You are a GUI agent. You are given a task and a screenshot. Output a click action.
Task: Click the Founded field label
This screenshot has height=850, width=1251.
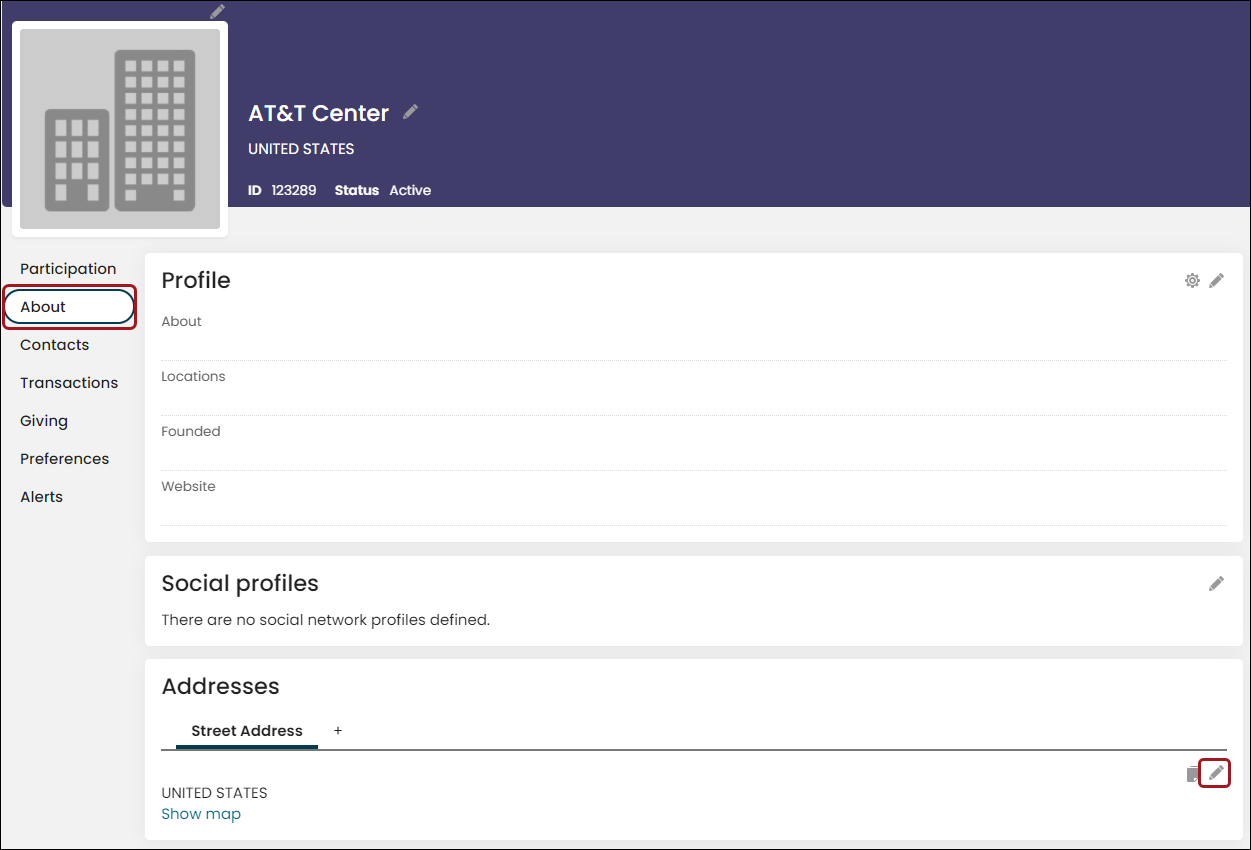(x=191, y=432)
